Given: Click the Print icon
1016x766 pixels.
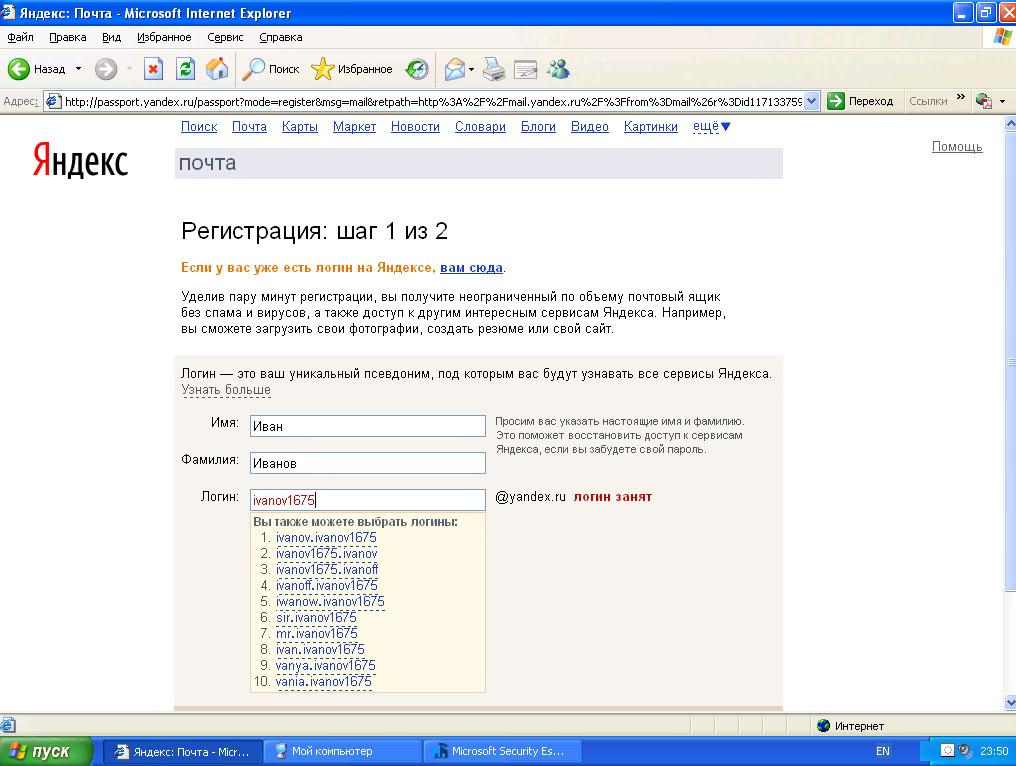Looking at the screenshot, I should click(494, 69).
